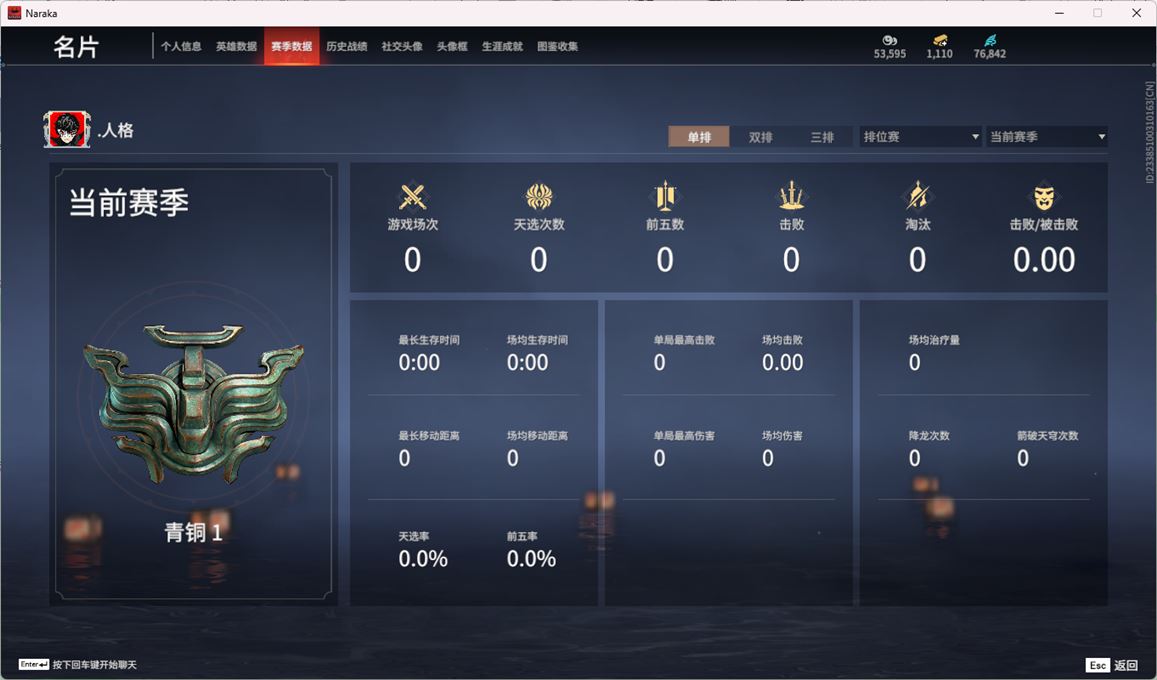Click the 前五数 banner icon
1157x680 pixels.
coord(665,197)
